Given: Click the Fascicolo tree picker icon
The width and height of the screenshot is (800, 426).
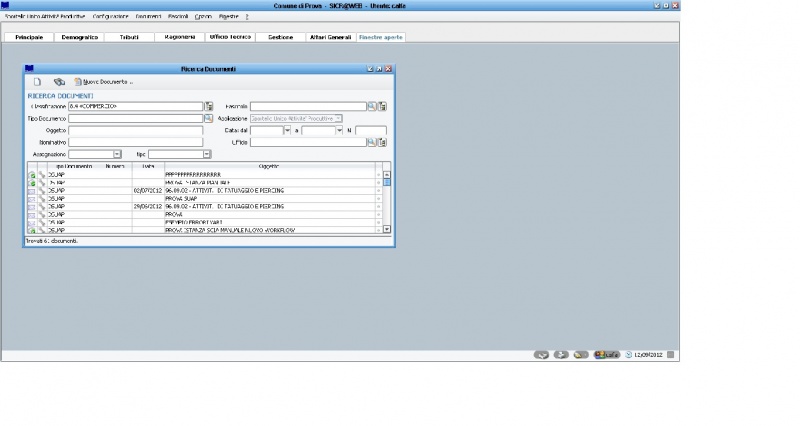Looking at the screenshot, I should (382, 106).
